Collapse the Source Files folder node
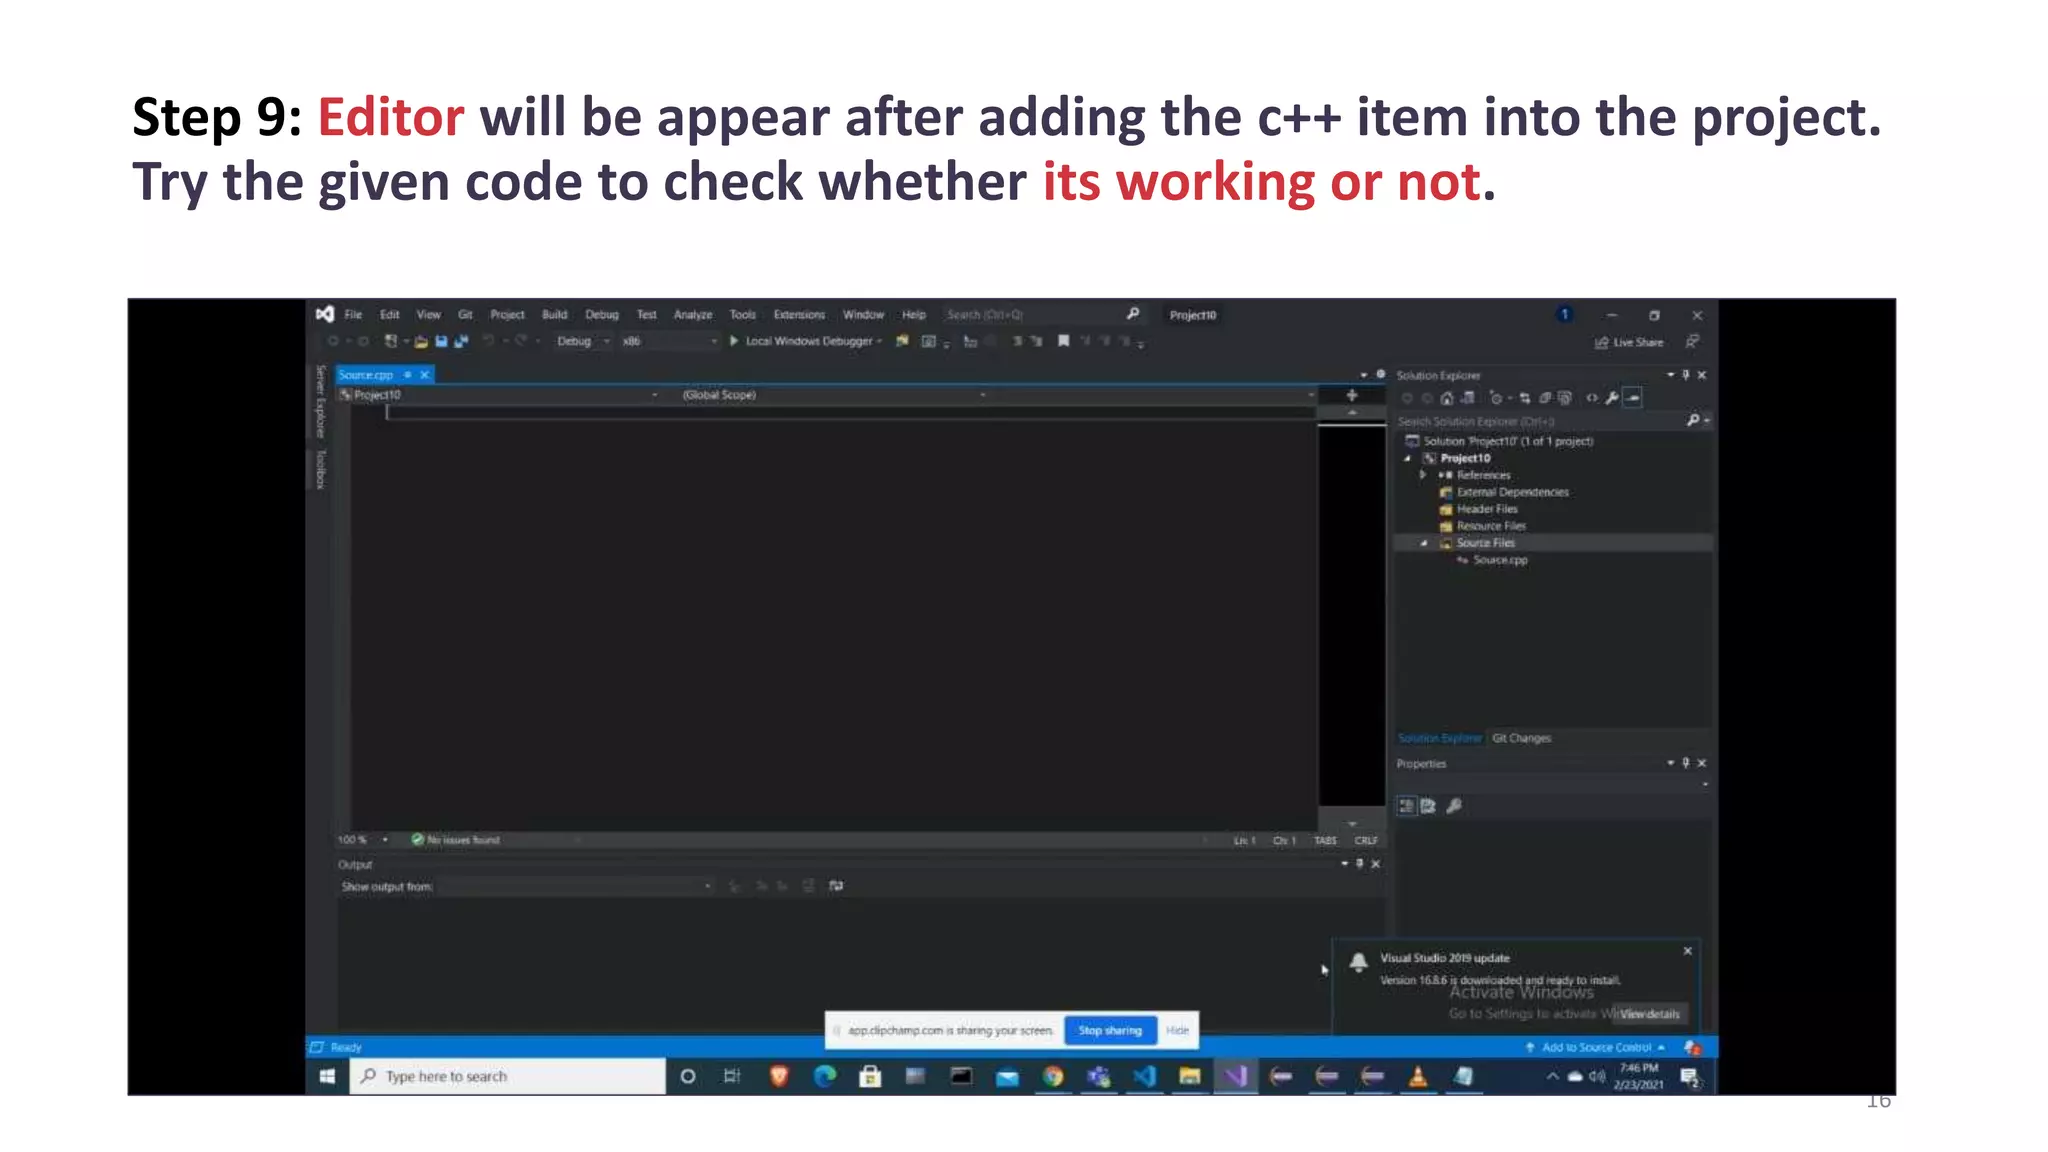 [x=1424, y=543]
